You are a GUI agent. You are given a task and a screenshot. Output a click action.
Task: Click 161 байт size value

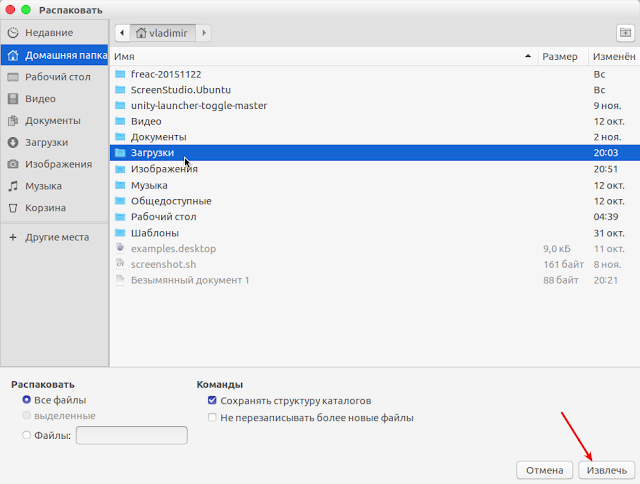point(563,264)
